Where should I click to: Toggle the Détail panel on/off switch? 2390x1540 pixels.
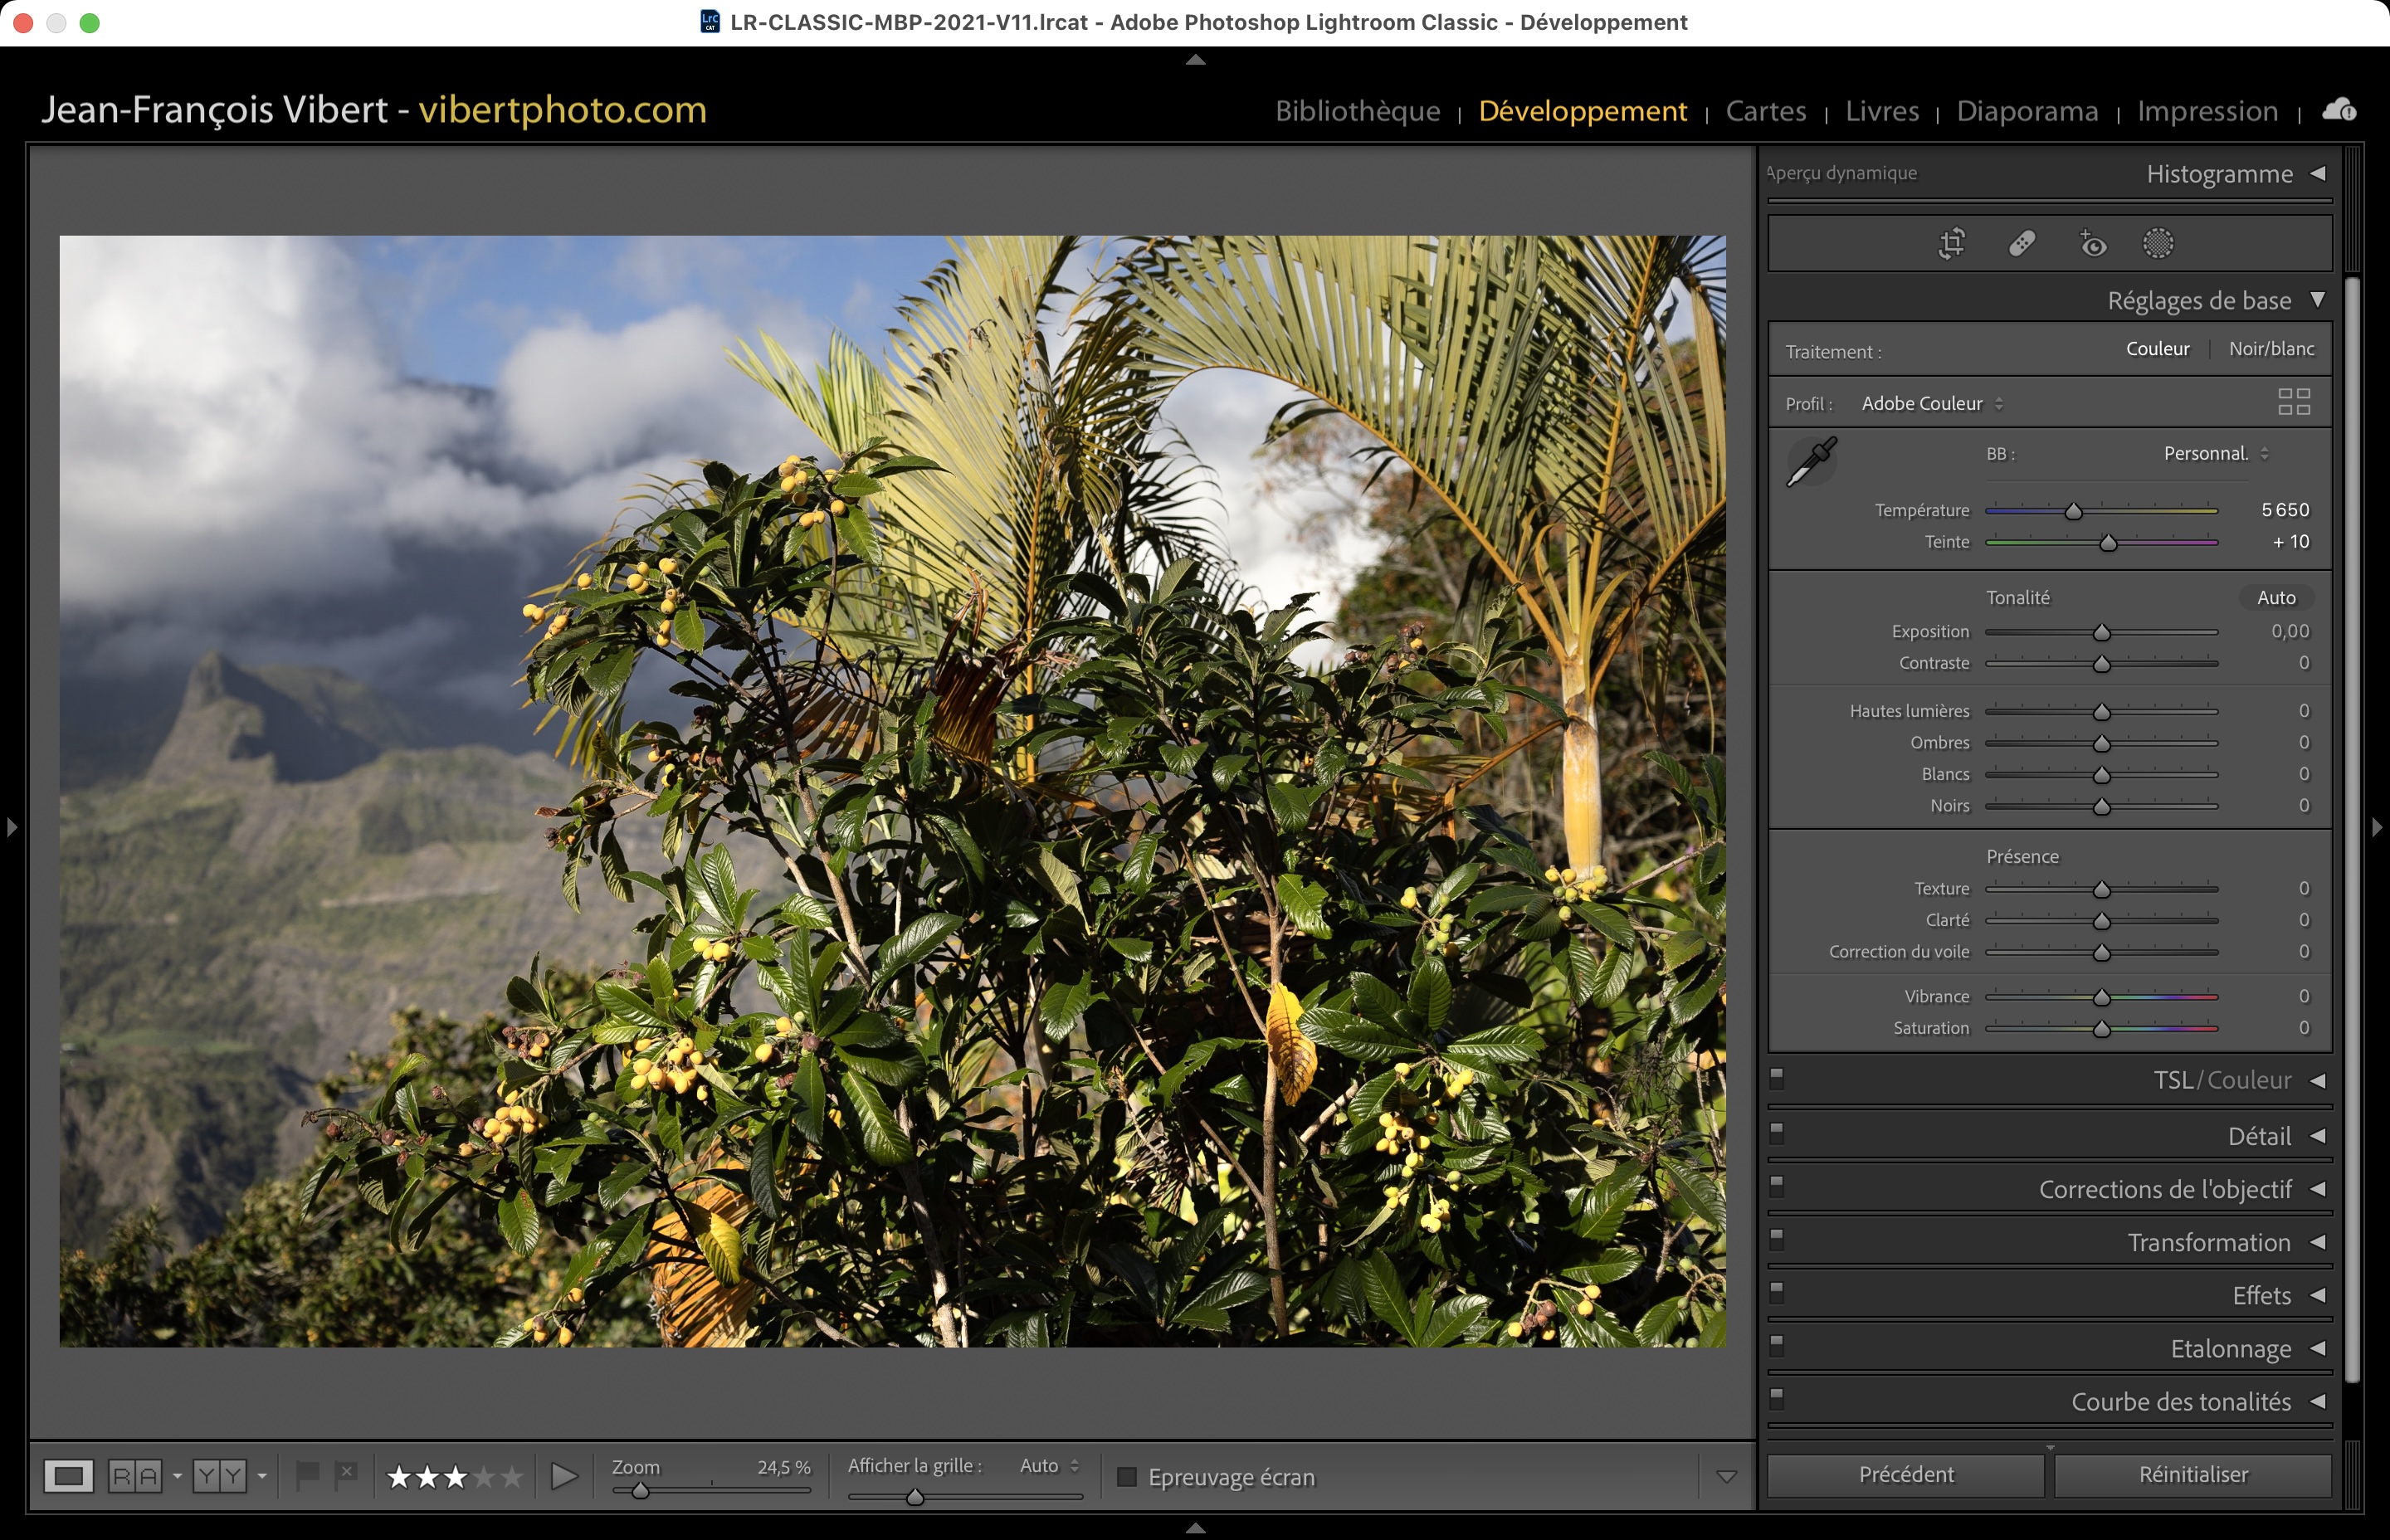[x=1777, y=1133]
